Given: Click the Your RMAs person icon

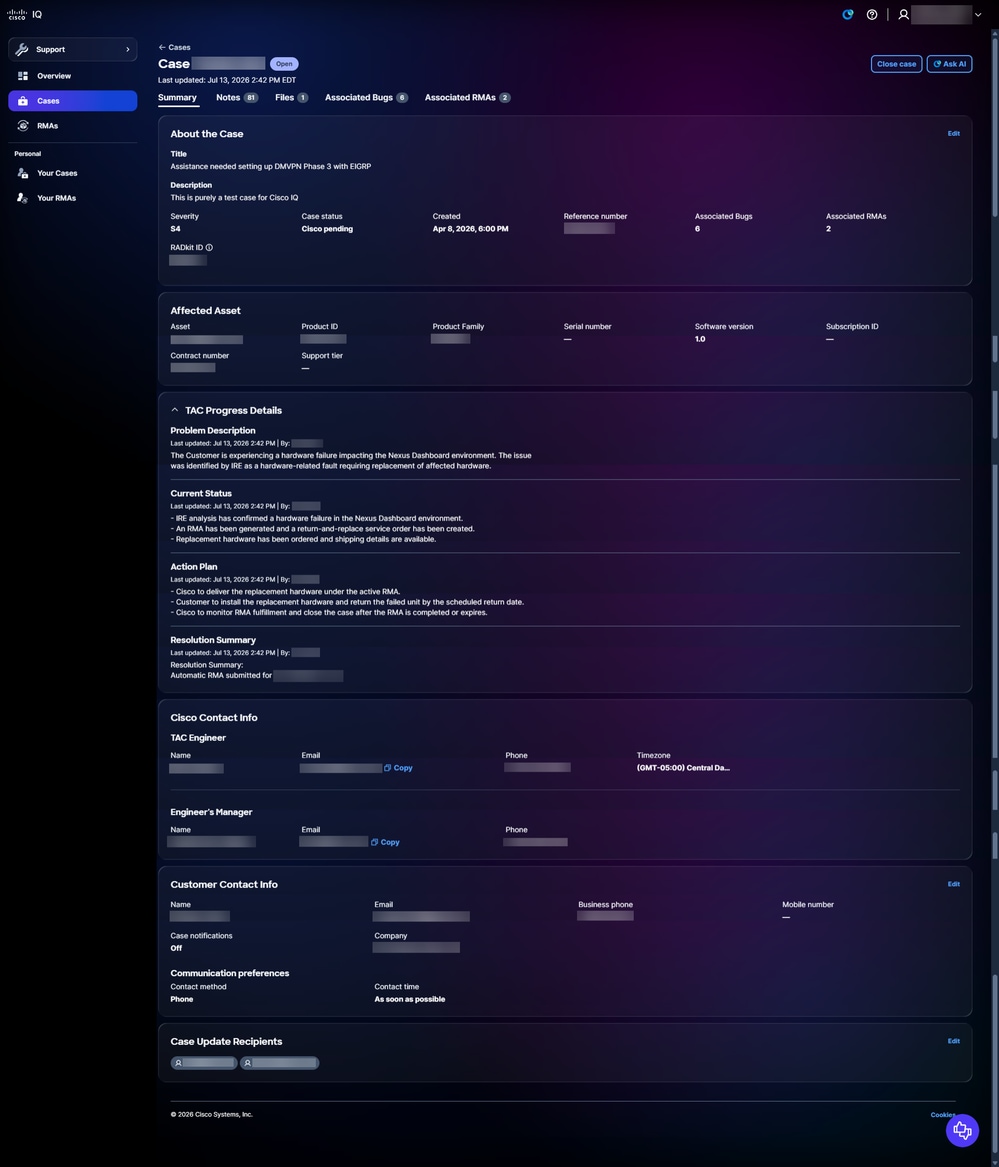Looking at the screenshot, I should click(x=23, y=198).
